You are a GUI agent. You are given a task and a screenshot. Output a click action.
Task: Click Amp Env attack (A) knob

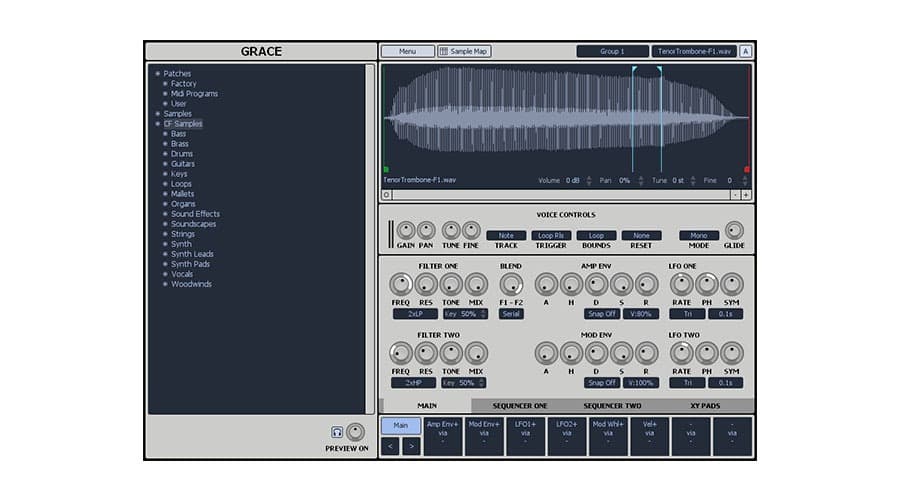coord(546,284)
